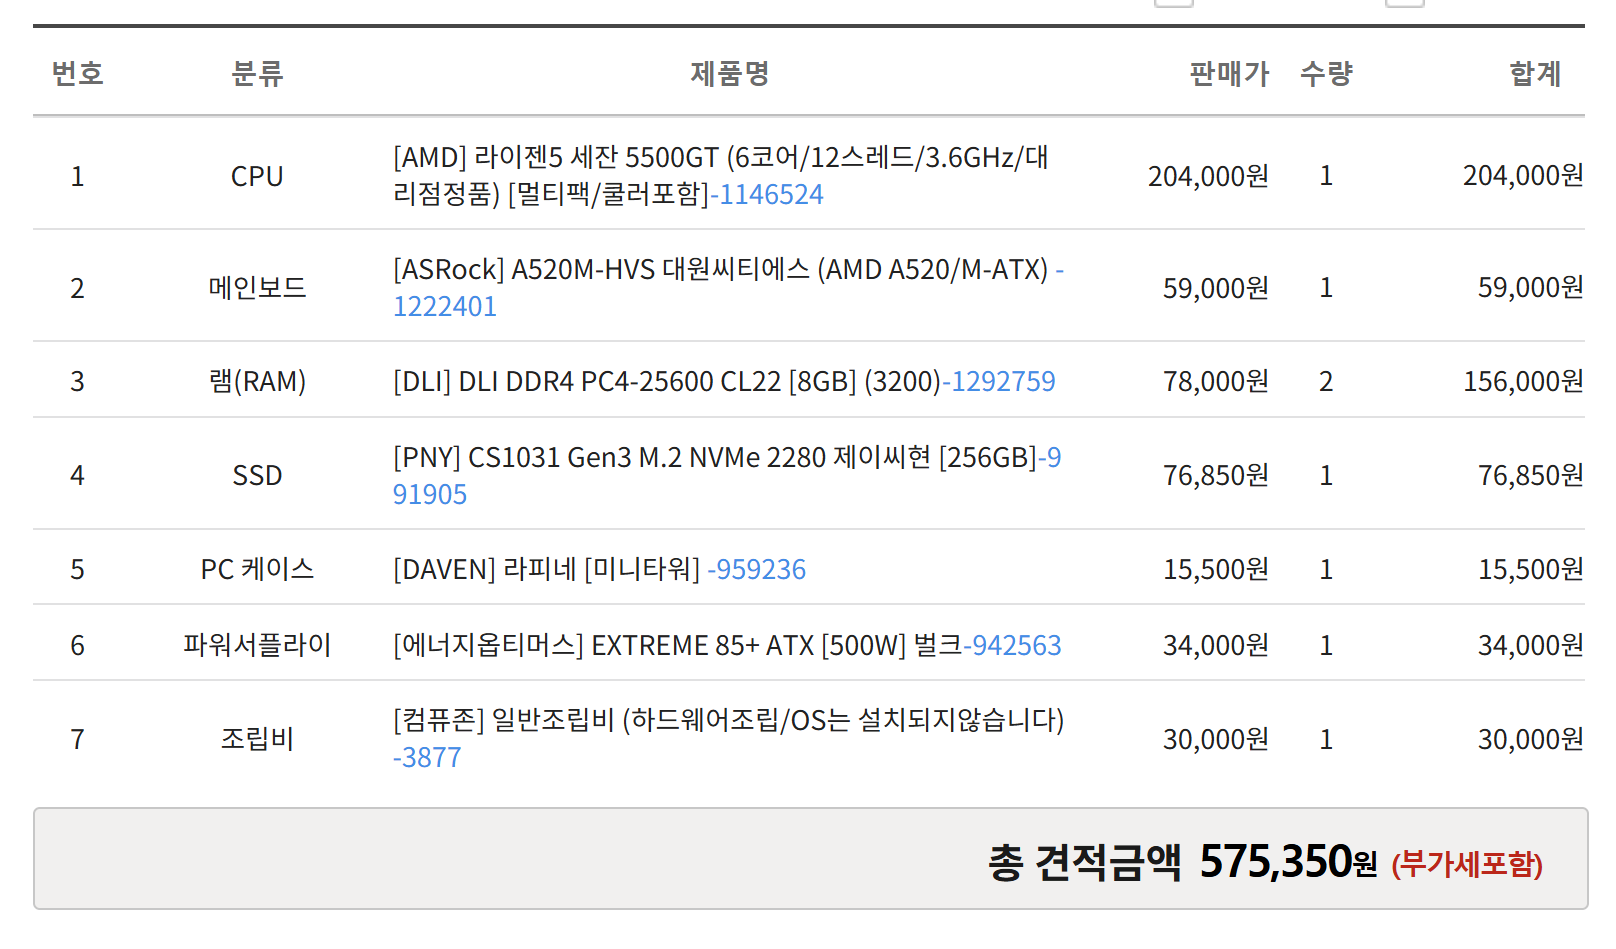The image size is (1616, 949).
Task: Select the PC 케이스 category cell
Action: point(257,569)
